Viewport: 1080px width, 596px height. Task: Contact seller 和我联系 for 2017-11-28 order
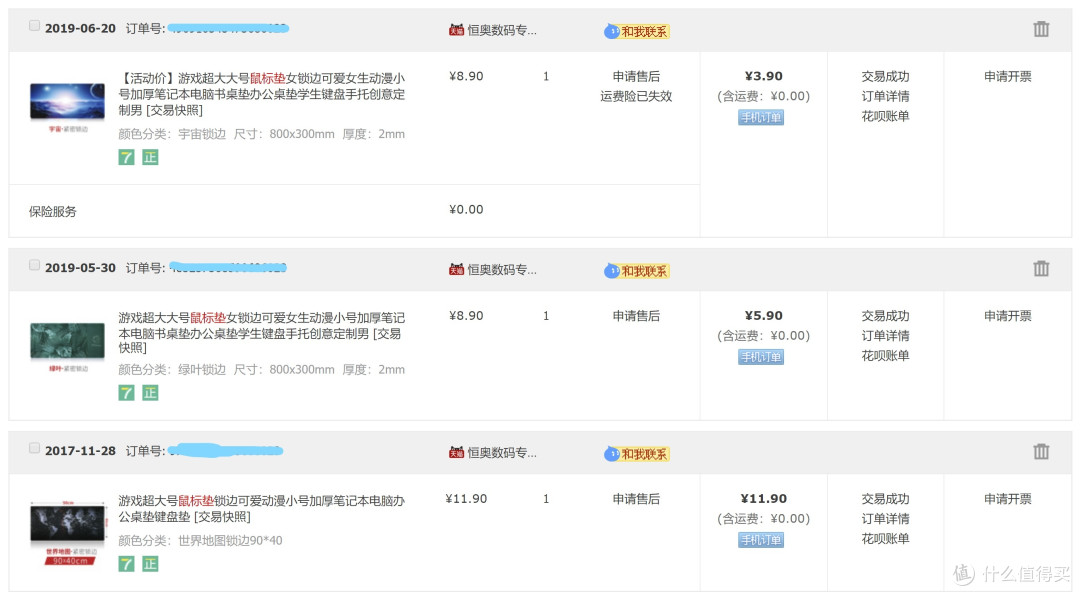click(637, 454)
